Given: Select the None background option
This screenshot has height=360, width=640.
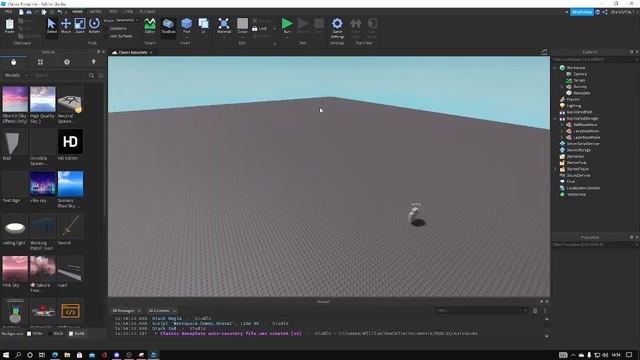Looking at the screenshot, I should 76,333.
